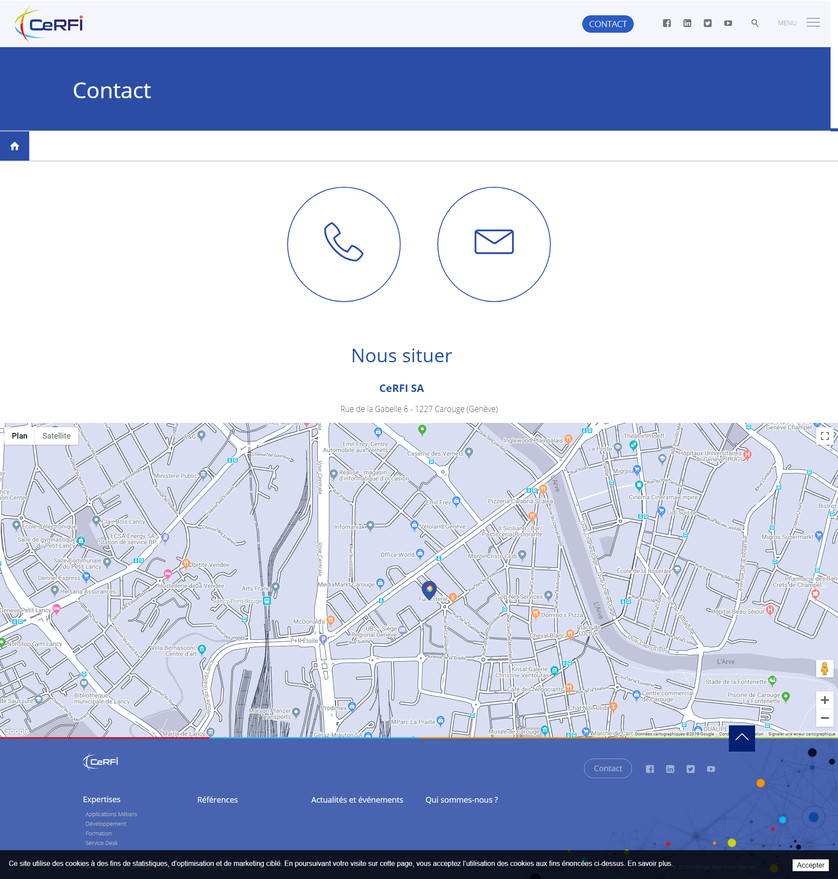This screenshot has height=879, width=838.
Task: Click Stade de la Fontenette marker
Action: click(772, 681)
